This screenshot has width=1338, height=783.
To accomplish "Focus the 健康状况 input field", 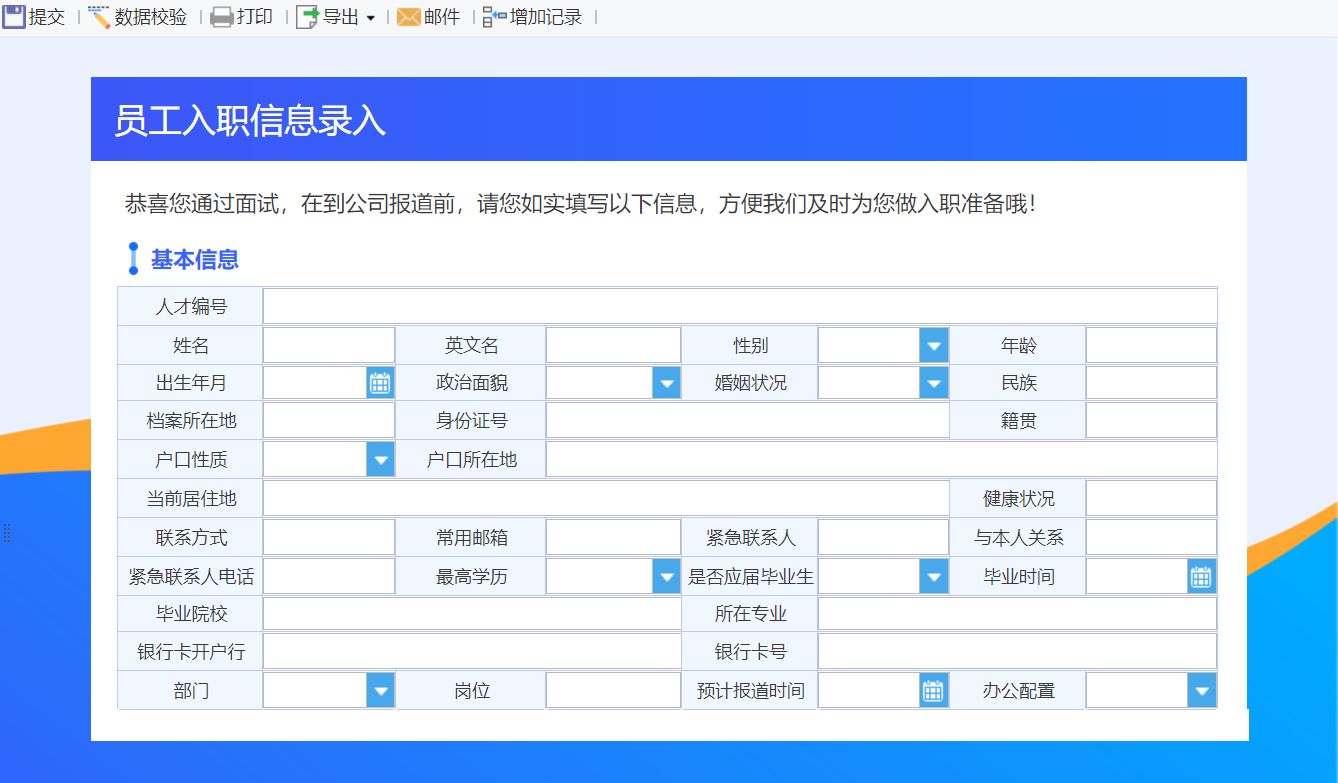I will [x=1151, y=498].
